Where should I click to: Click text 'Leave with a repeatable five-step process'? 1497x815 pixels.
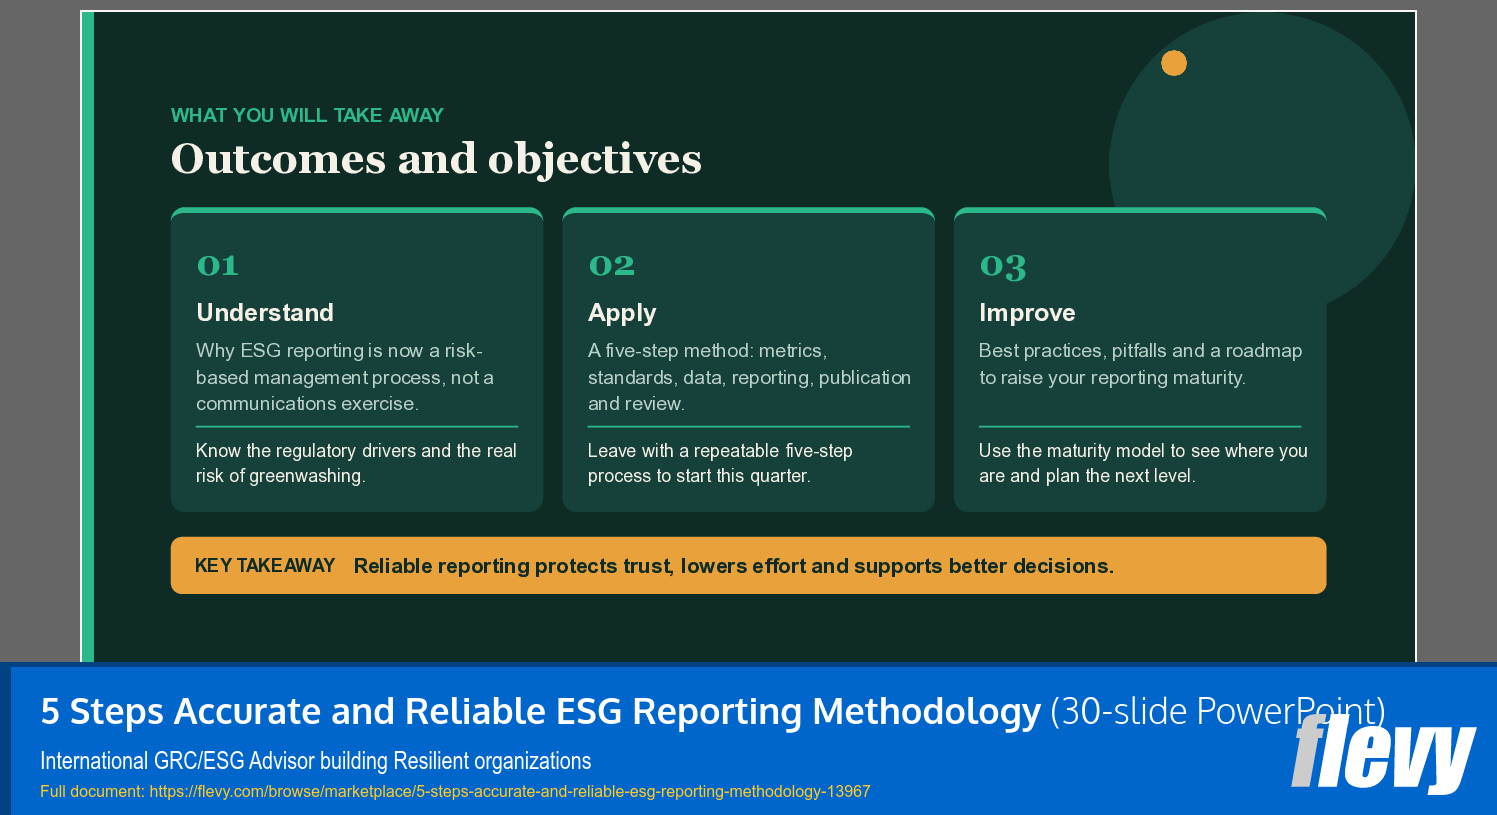(720, 463)
